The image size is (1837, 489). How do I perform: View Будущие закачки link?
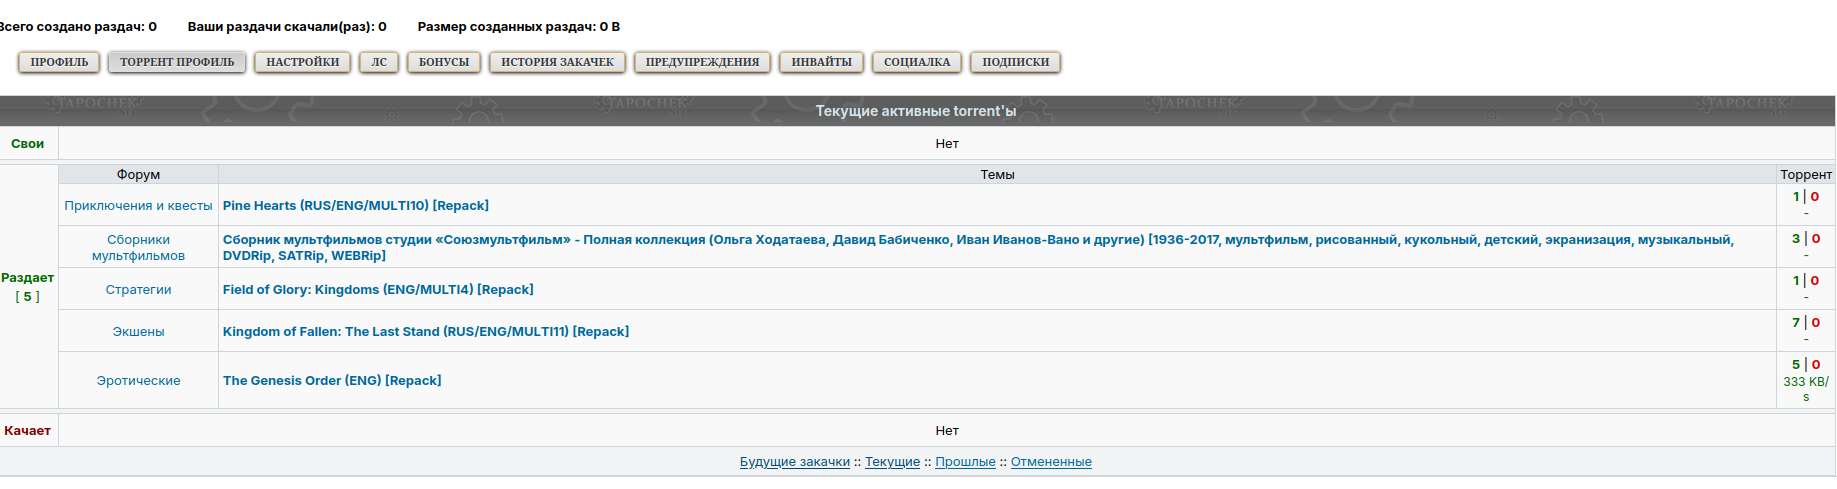click(794, 462)
